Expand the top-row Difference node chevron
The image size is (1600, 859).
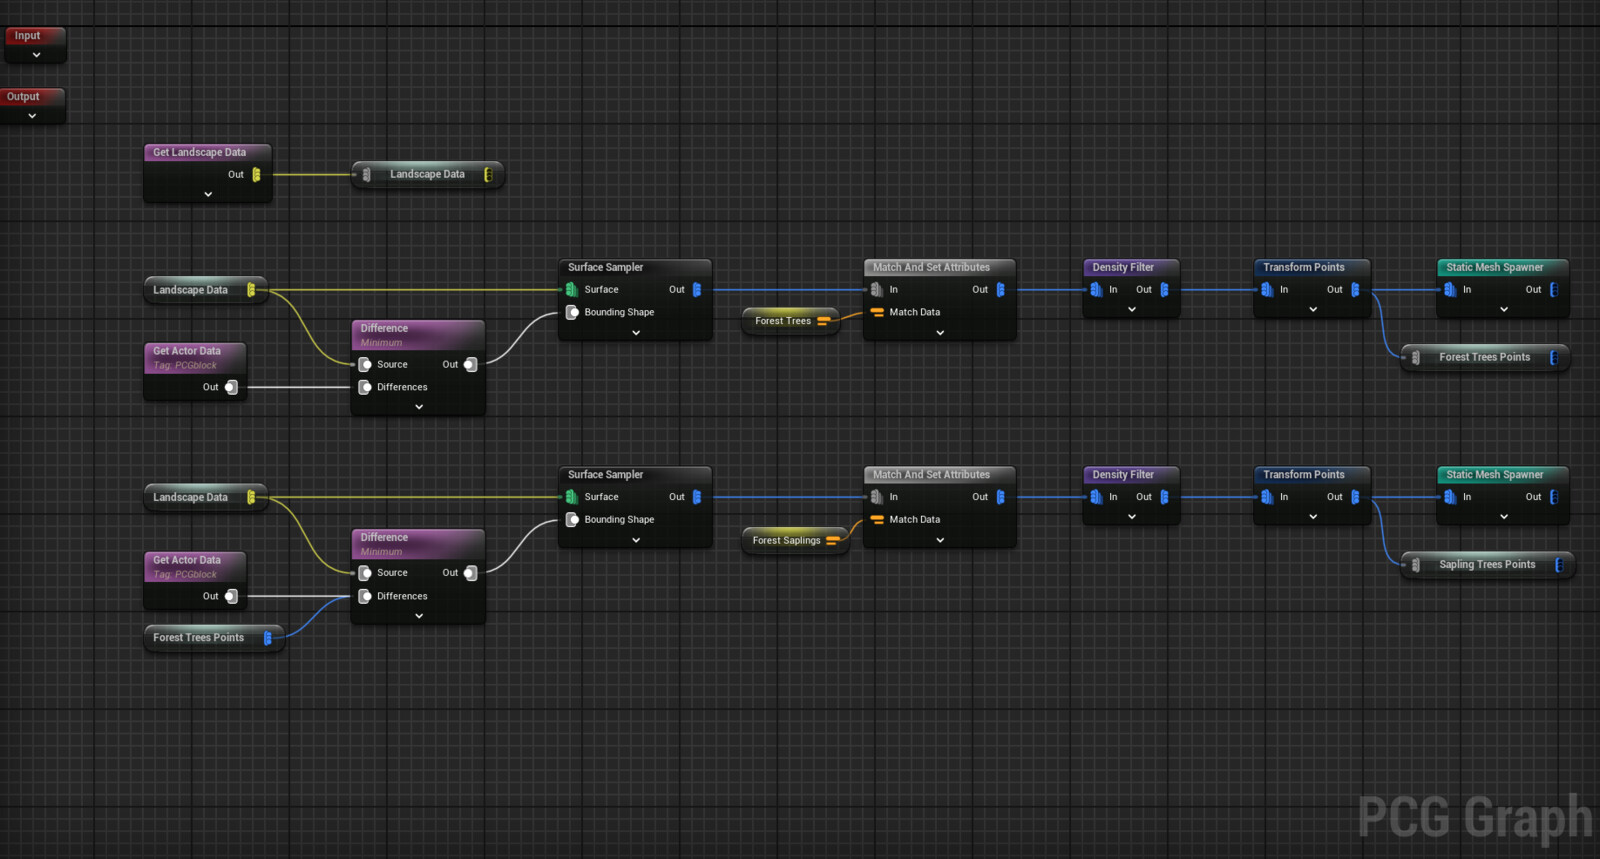[x=419, y=407]
